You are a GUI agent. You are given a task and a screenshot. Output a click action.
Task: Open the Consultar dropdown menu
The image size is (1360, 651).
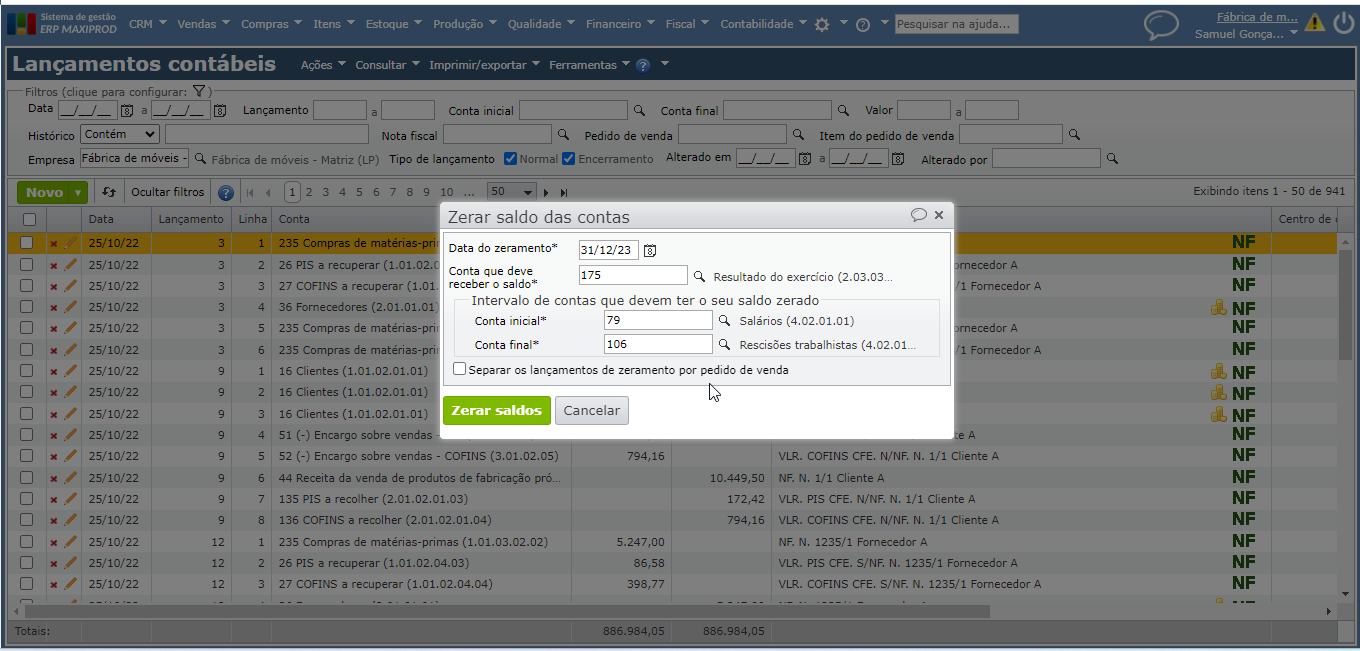tap(388, 65)
